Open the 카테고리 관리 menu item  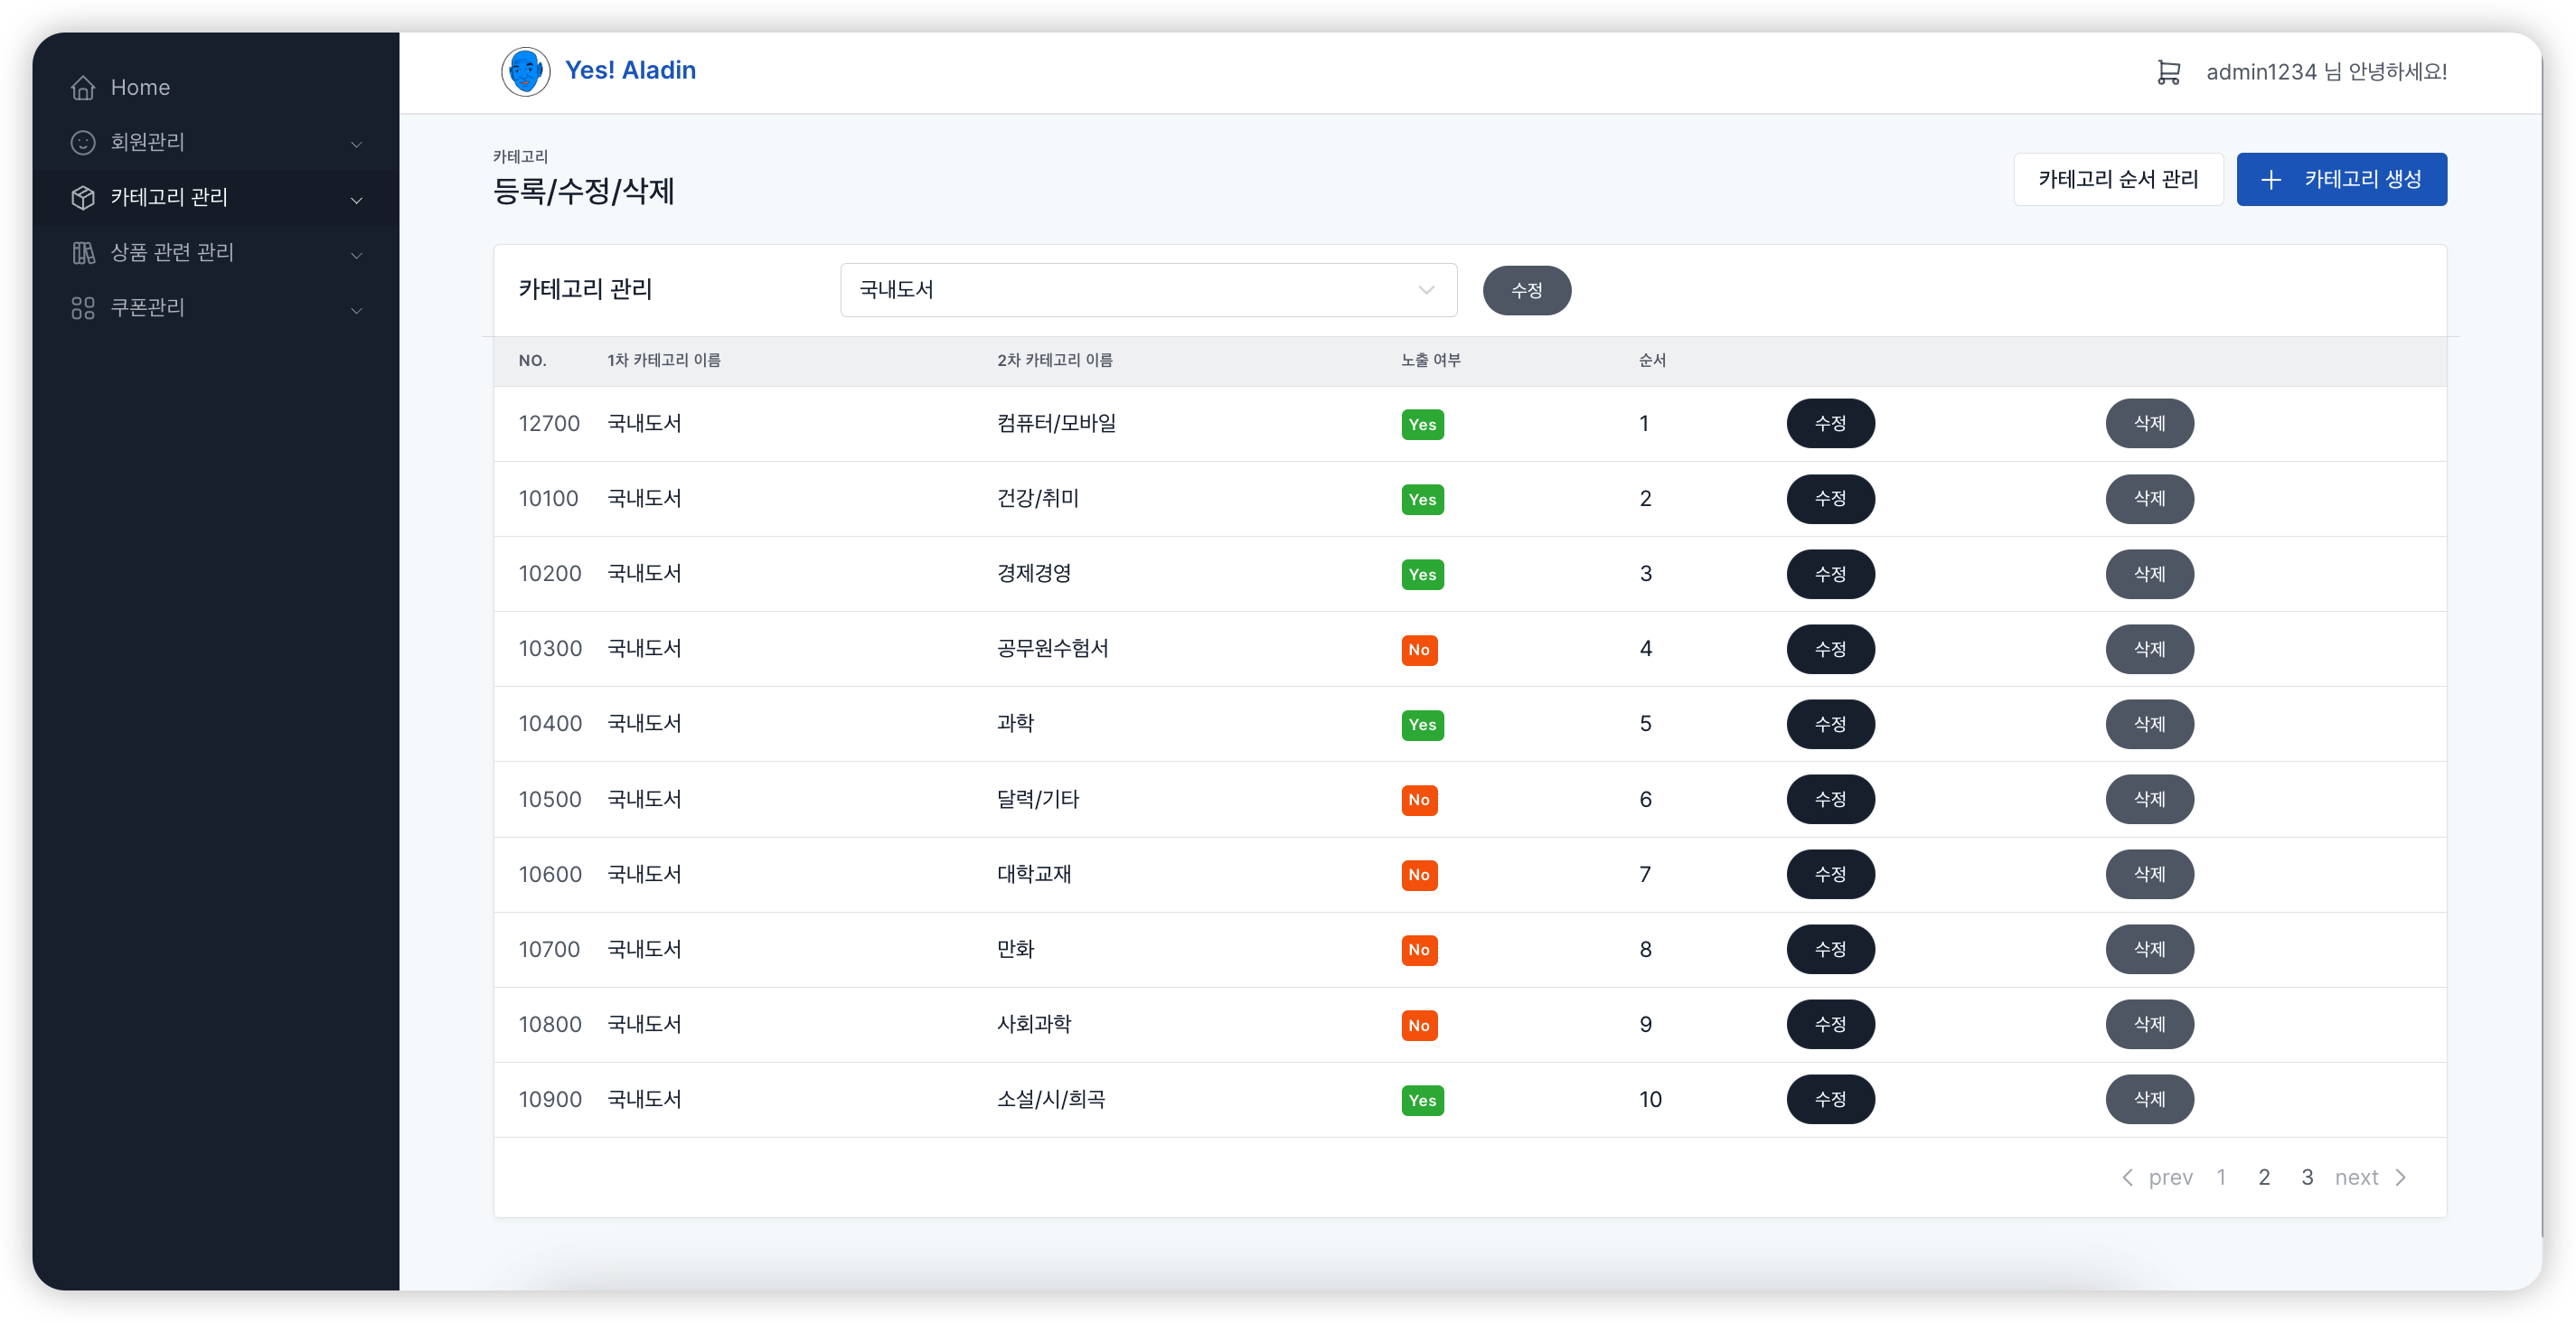point(169,198)
